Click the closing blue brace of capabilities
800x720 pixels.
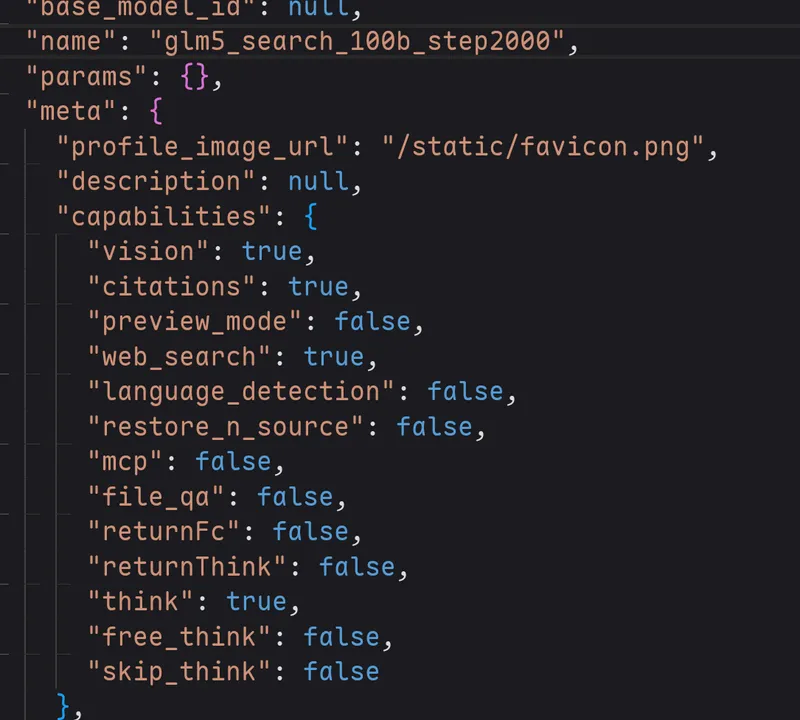[x=63, y=706]
